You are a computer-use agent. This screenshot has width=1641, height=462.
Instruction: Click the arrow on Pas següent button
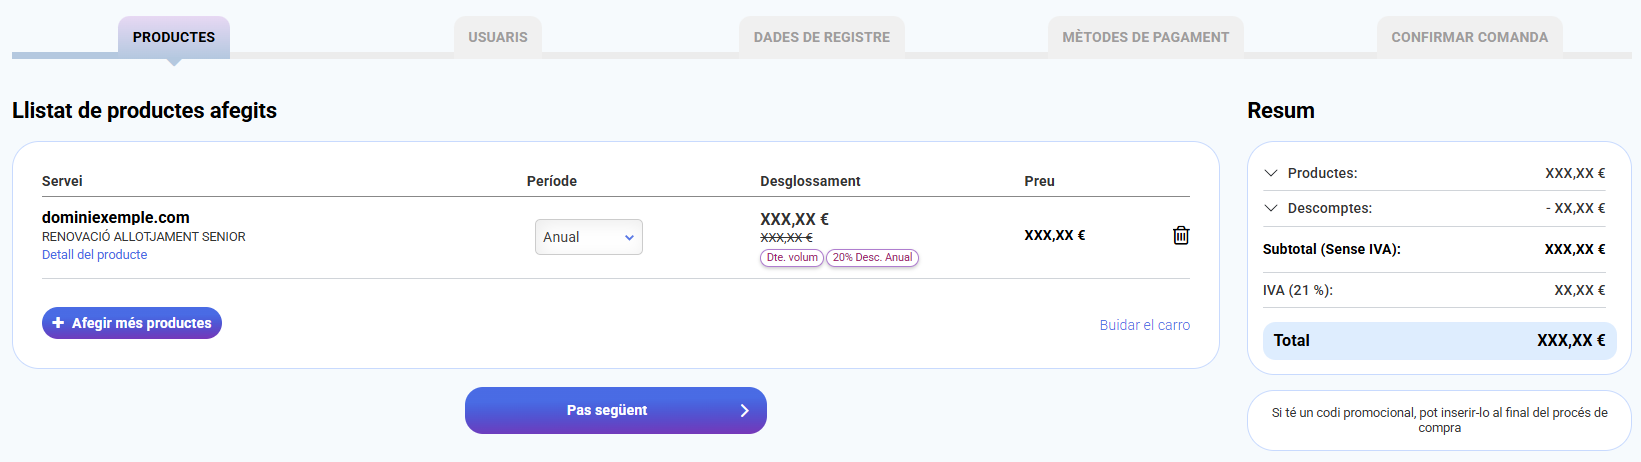(744, 411)
